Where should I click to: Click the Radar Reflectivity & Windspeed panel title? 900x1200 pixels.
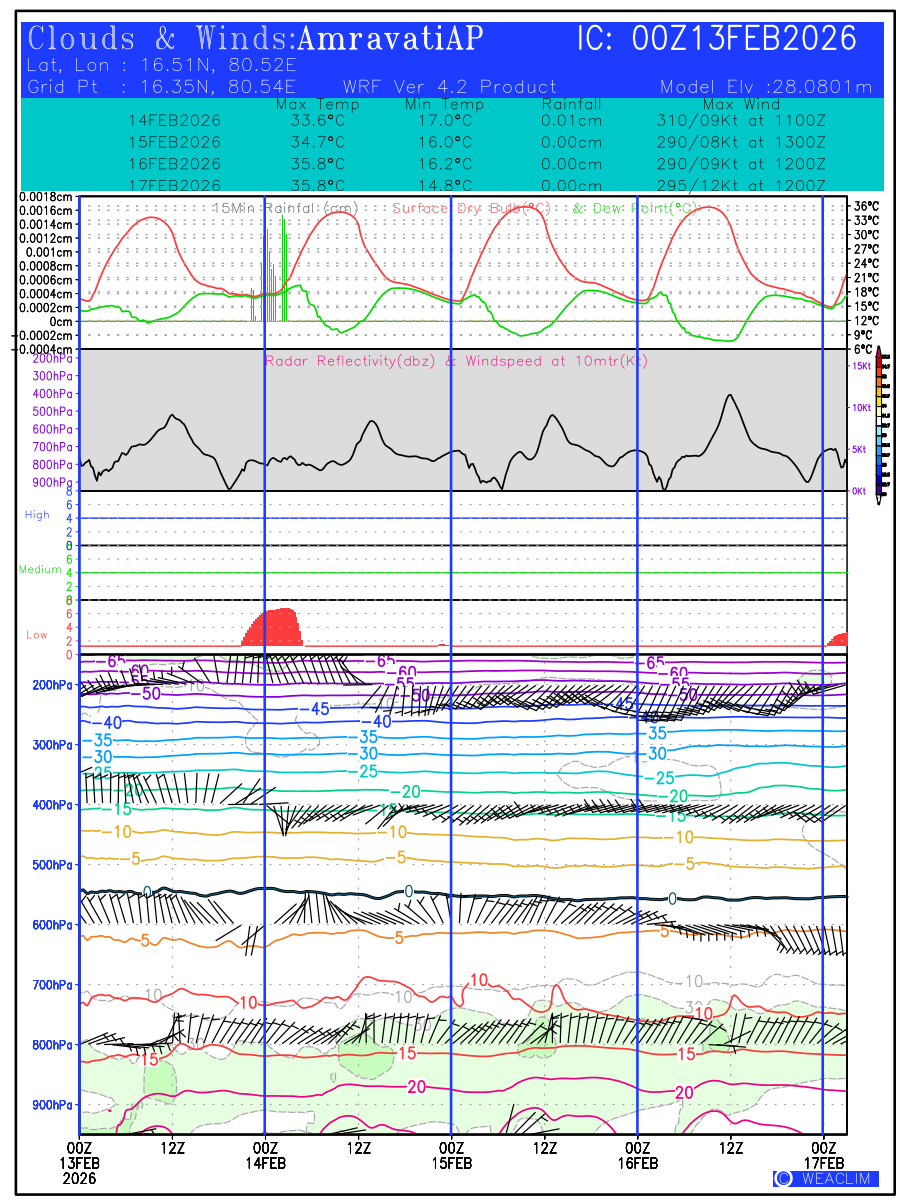coord(456,361)
